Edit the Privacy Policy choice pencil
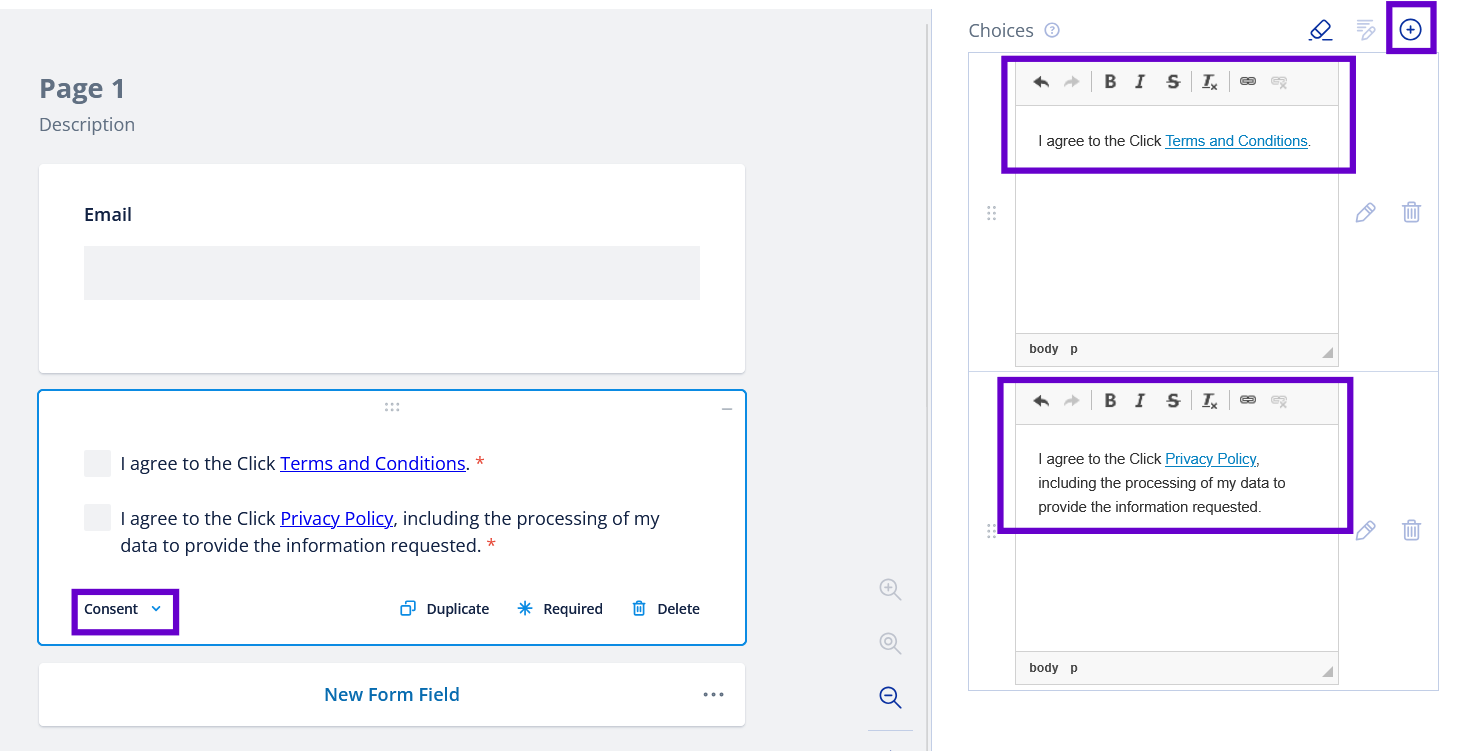This screenshot has height=751, width=1458. coord(1365,530)
